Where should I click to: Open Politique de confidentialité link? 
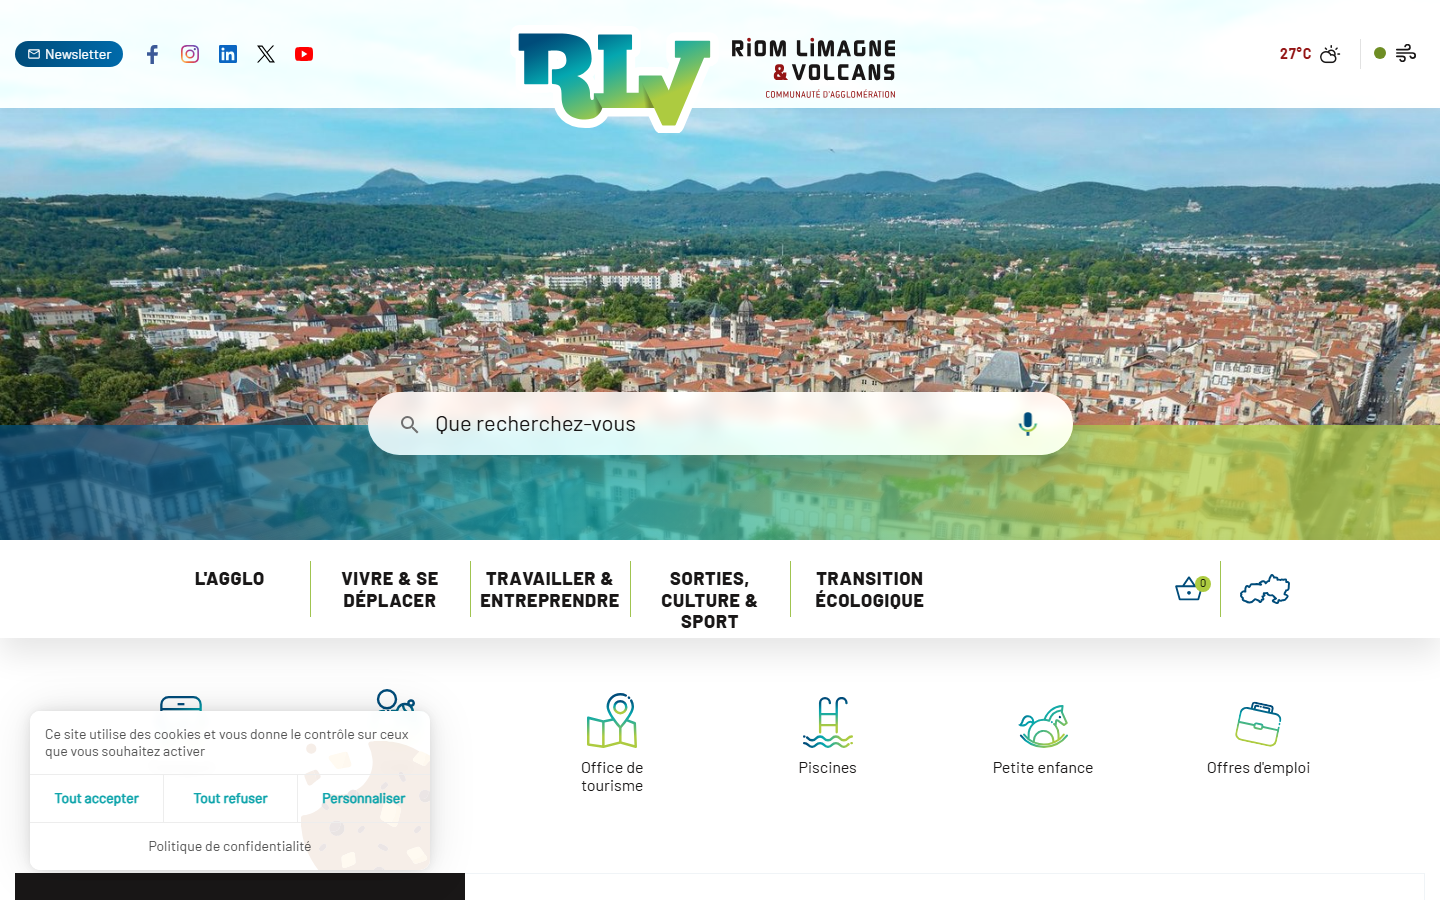230,846
